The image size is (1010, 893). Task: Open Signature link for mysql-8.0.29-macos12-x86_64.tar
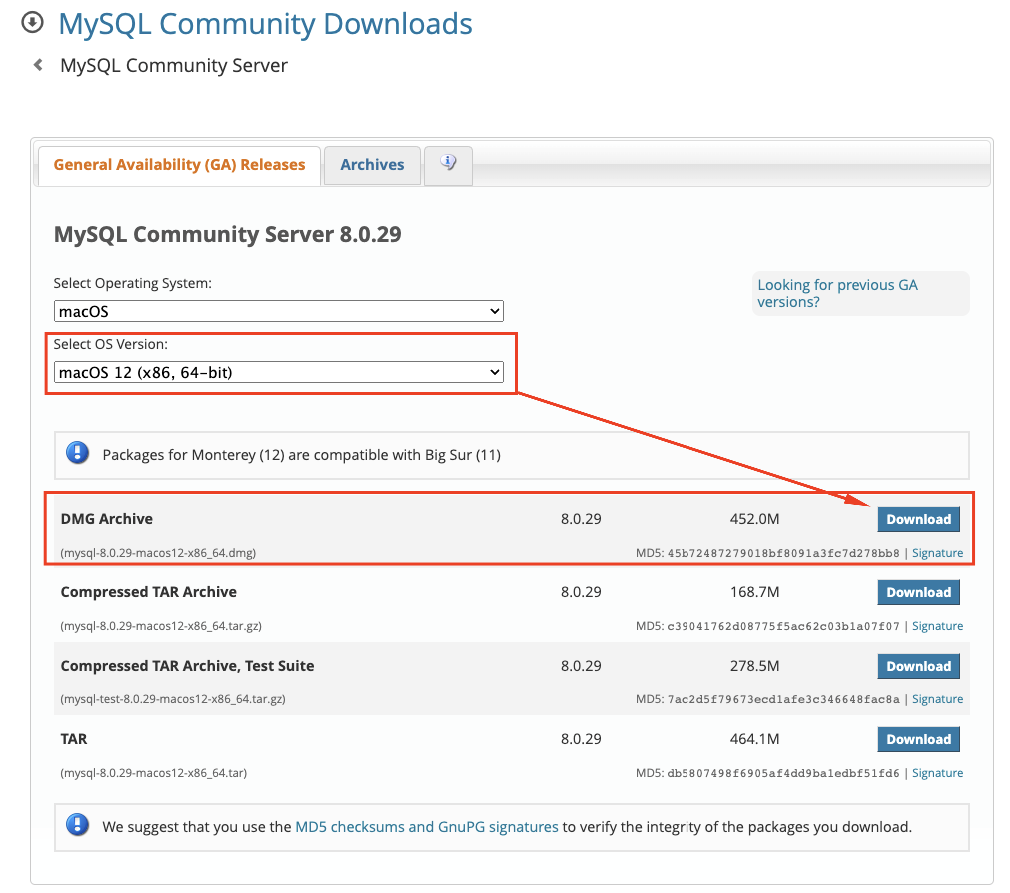point(937,773)
